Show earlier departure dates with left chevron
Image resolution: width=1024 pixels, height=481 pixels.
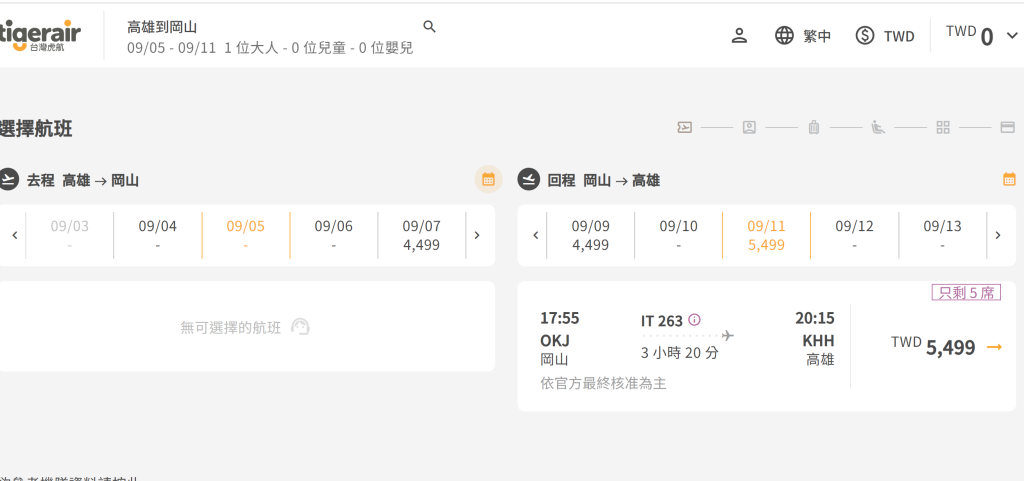(15, 236)
